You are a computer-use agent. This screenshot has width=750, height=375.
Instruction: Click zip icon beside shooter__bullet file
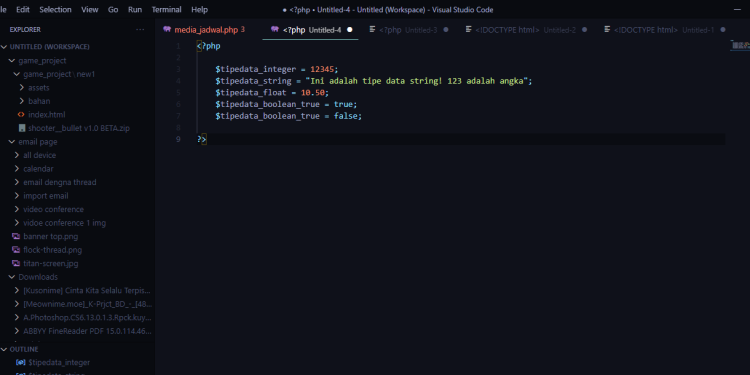pos(22,128)
